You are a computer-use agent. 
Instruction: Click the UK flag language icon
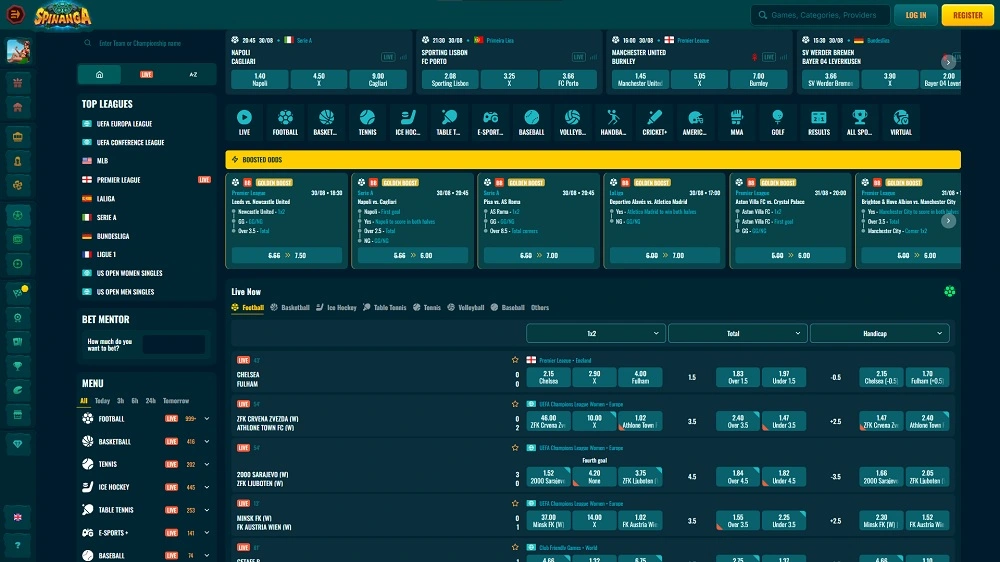pyautogui.click(x=16, y=517)
